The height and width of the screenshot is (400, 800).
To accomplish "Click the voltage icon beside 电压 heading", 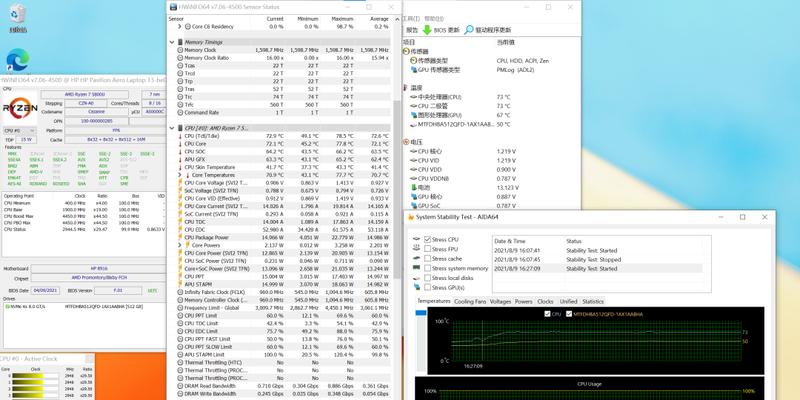I will [x=406, y=142].
